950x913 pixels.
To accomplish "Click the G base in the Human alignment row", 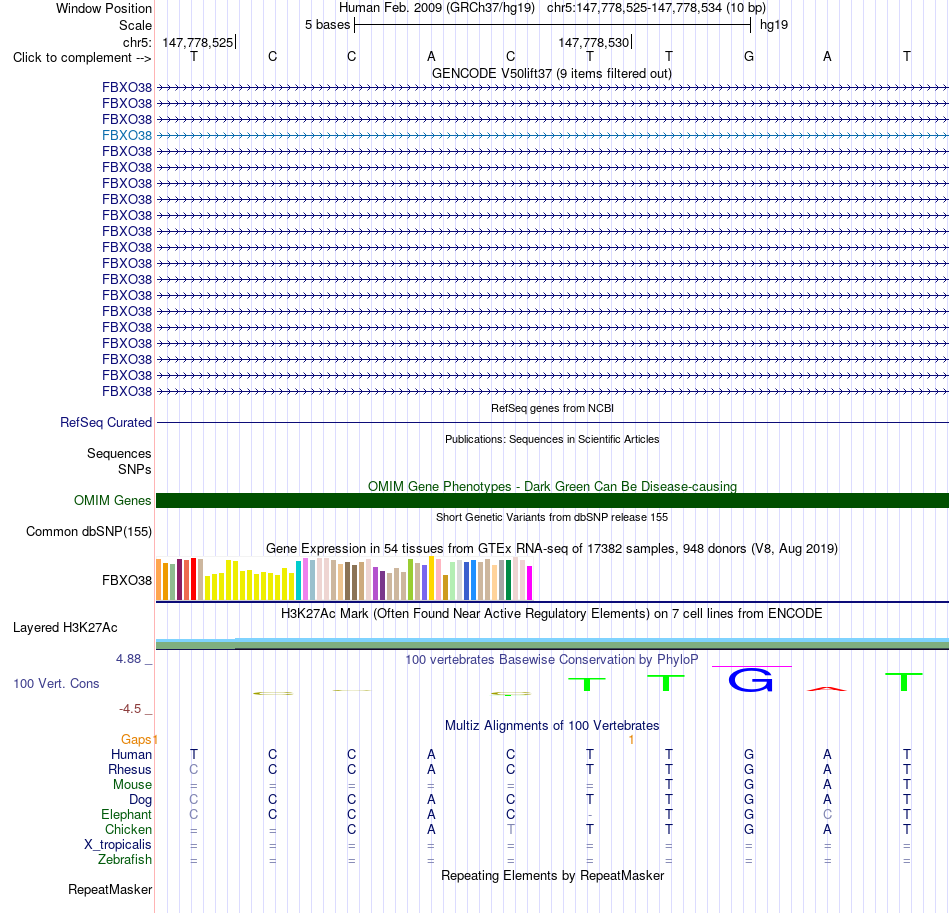I will [x=749, y=754].
